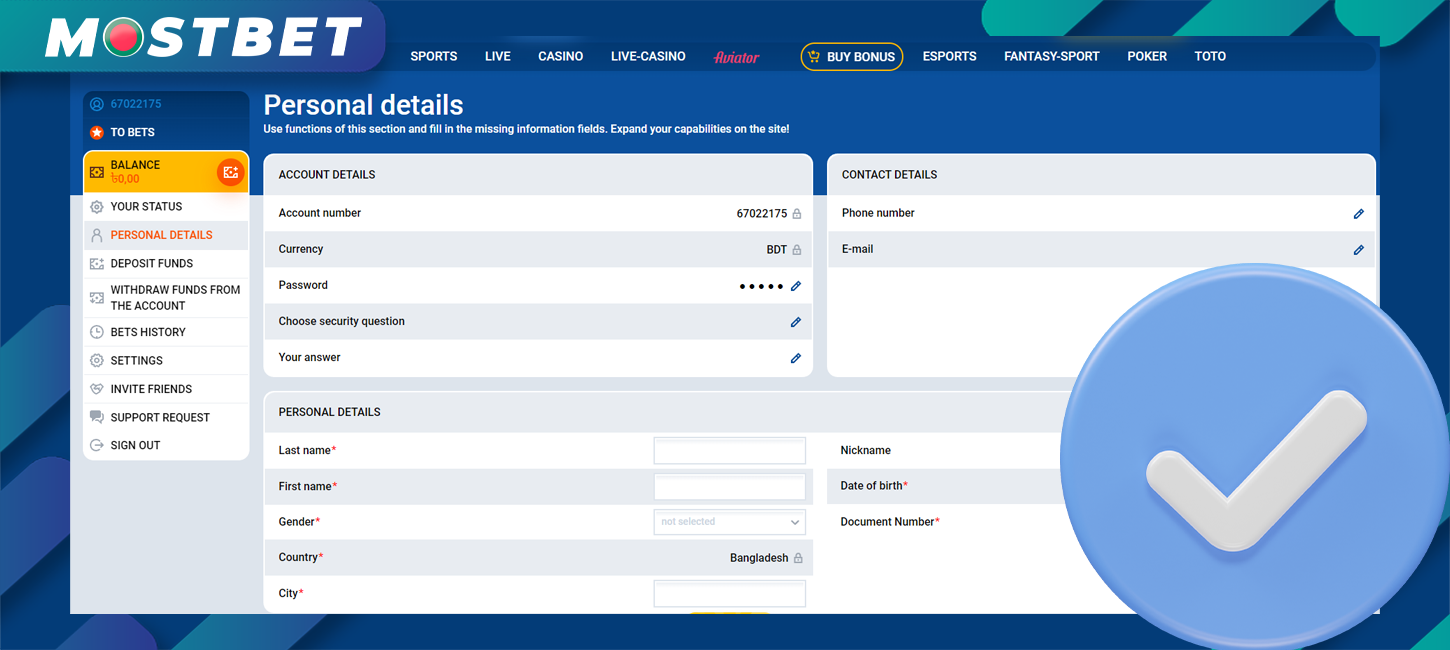Edit Your answer using the pencil icon

pyautogui.click(x=795, y=357)
